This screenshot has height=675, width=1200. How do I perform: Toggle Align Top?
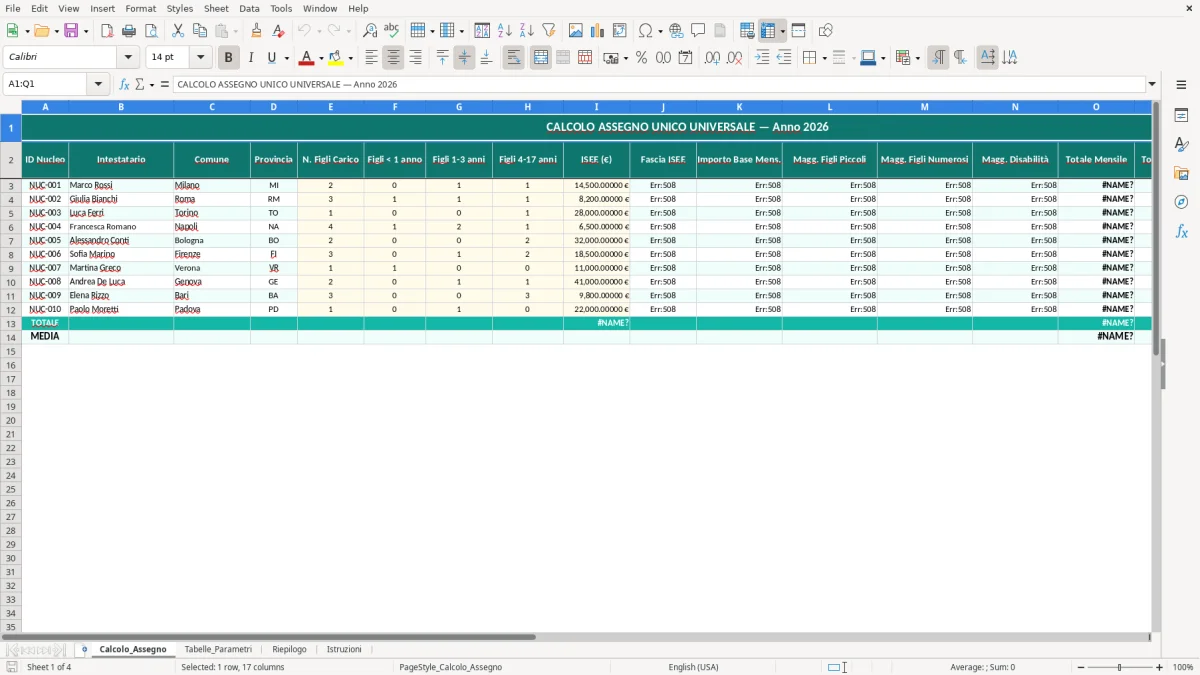442,58
